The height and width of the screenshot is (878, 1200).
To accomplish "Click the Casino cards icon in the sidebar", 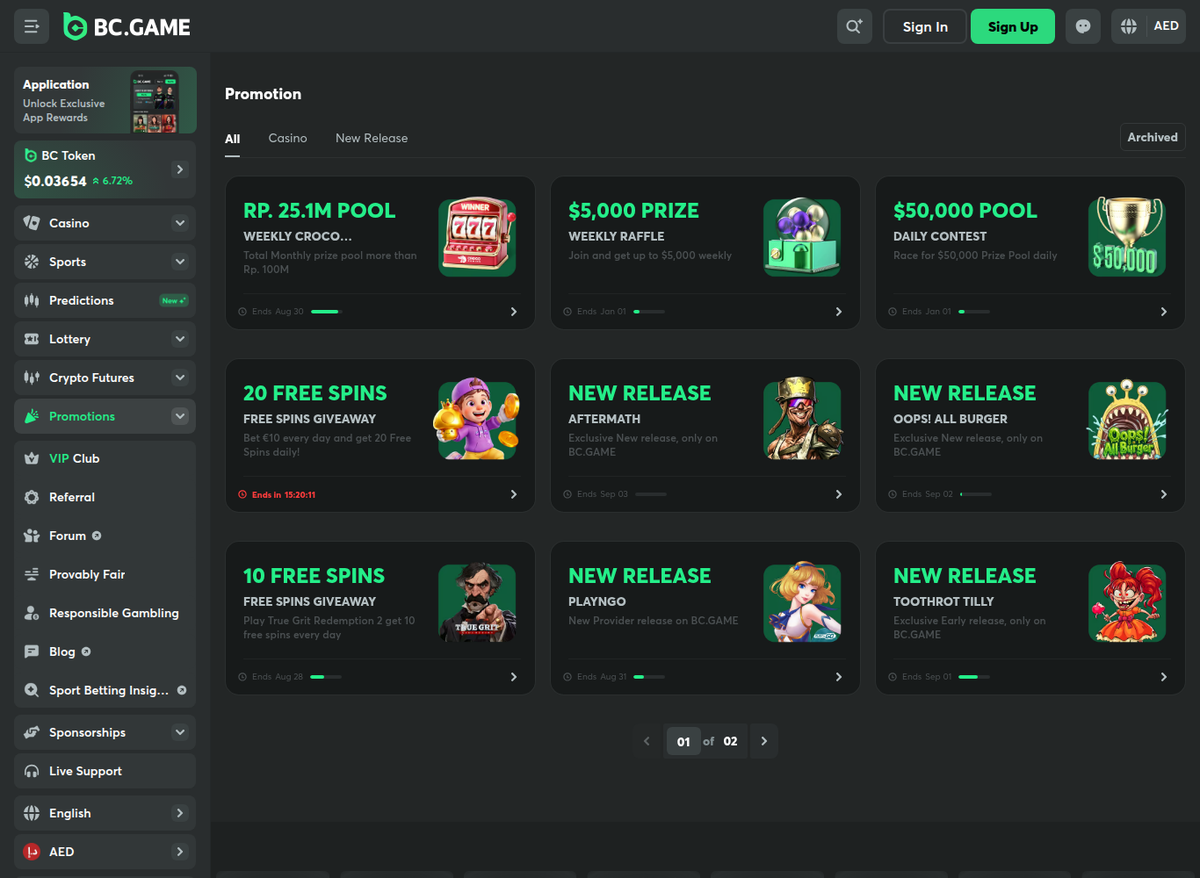I will (31, 223).
